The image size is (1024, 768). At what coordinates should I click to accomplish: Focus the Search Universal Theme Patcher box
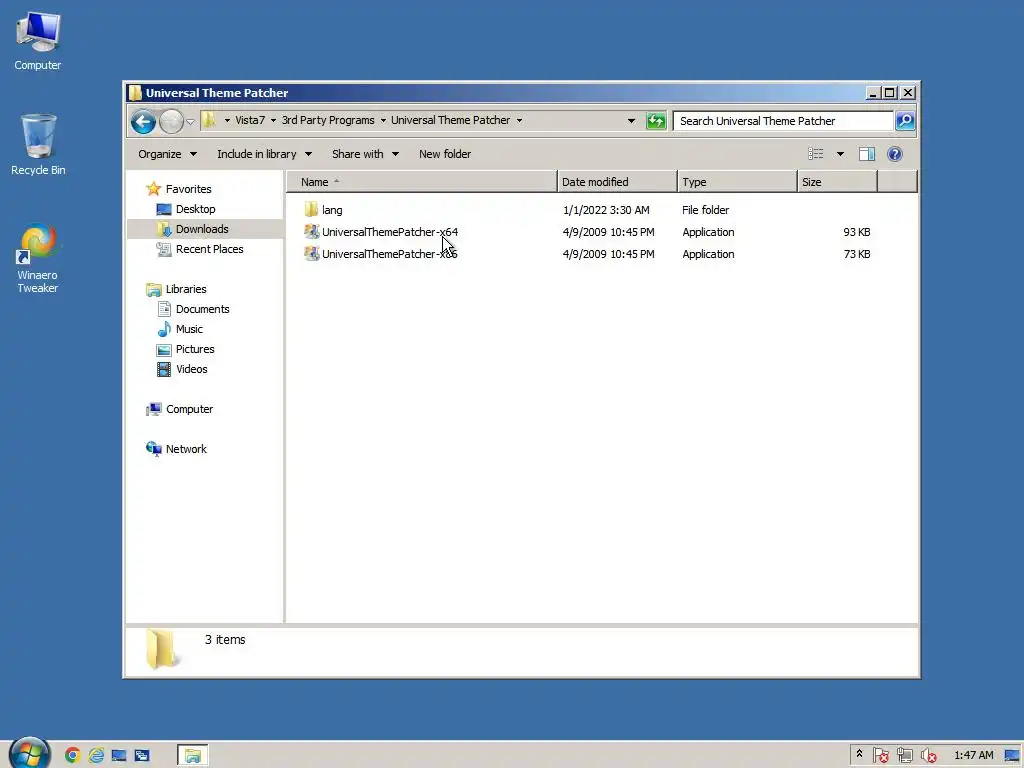(782, 121)
